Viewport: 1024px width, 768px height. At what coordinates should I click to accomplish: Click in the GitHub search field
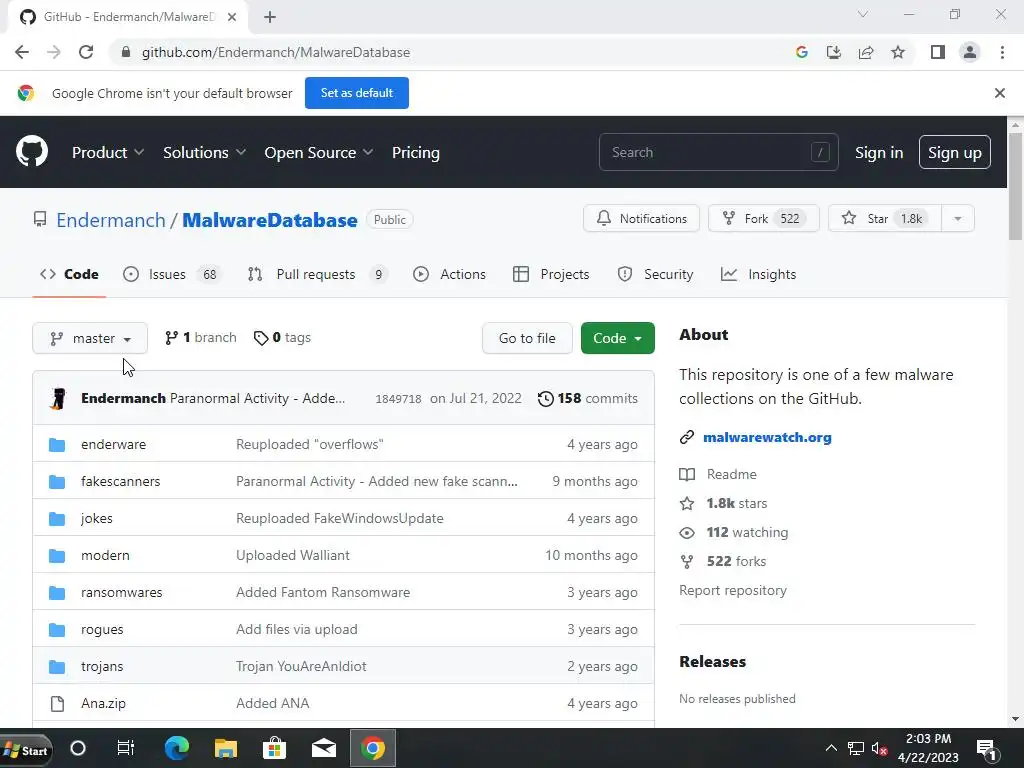(718, 152)
